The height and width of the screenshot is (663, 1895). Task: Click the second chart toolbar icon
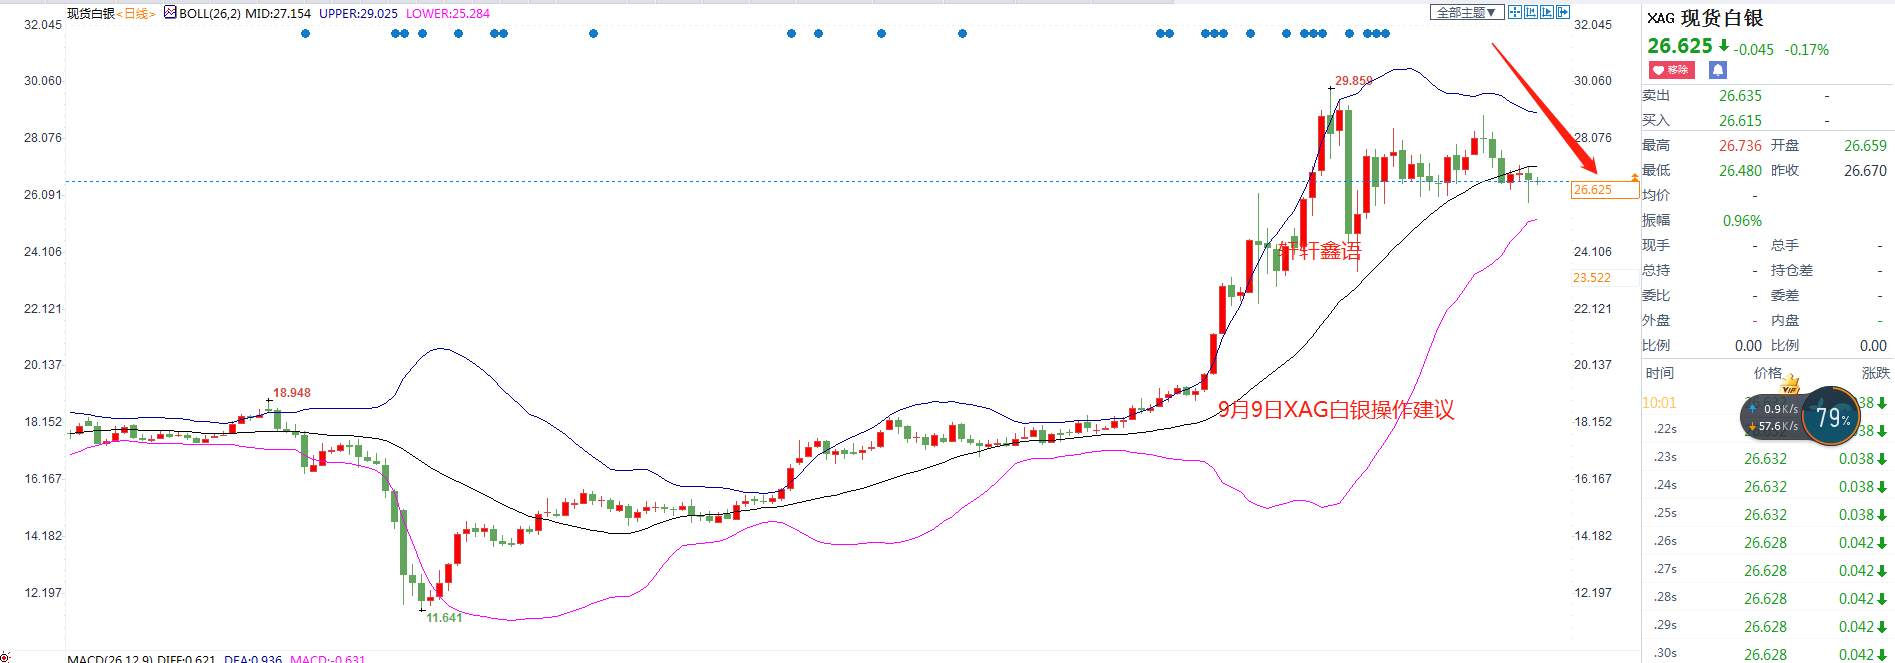click(x=1531, y=12)
